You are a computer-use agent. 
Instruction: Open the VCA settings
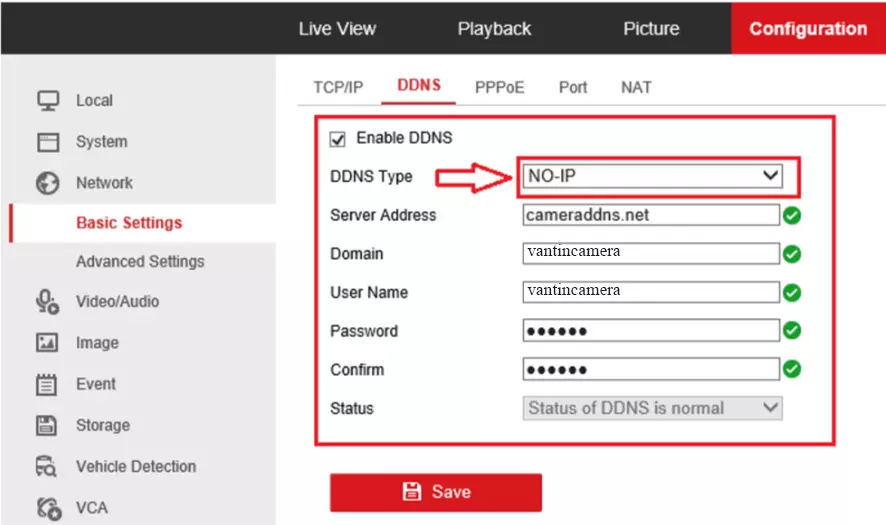pyautogui.click(x=92, y=508)
